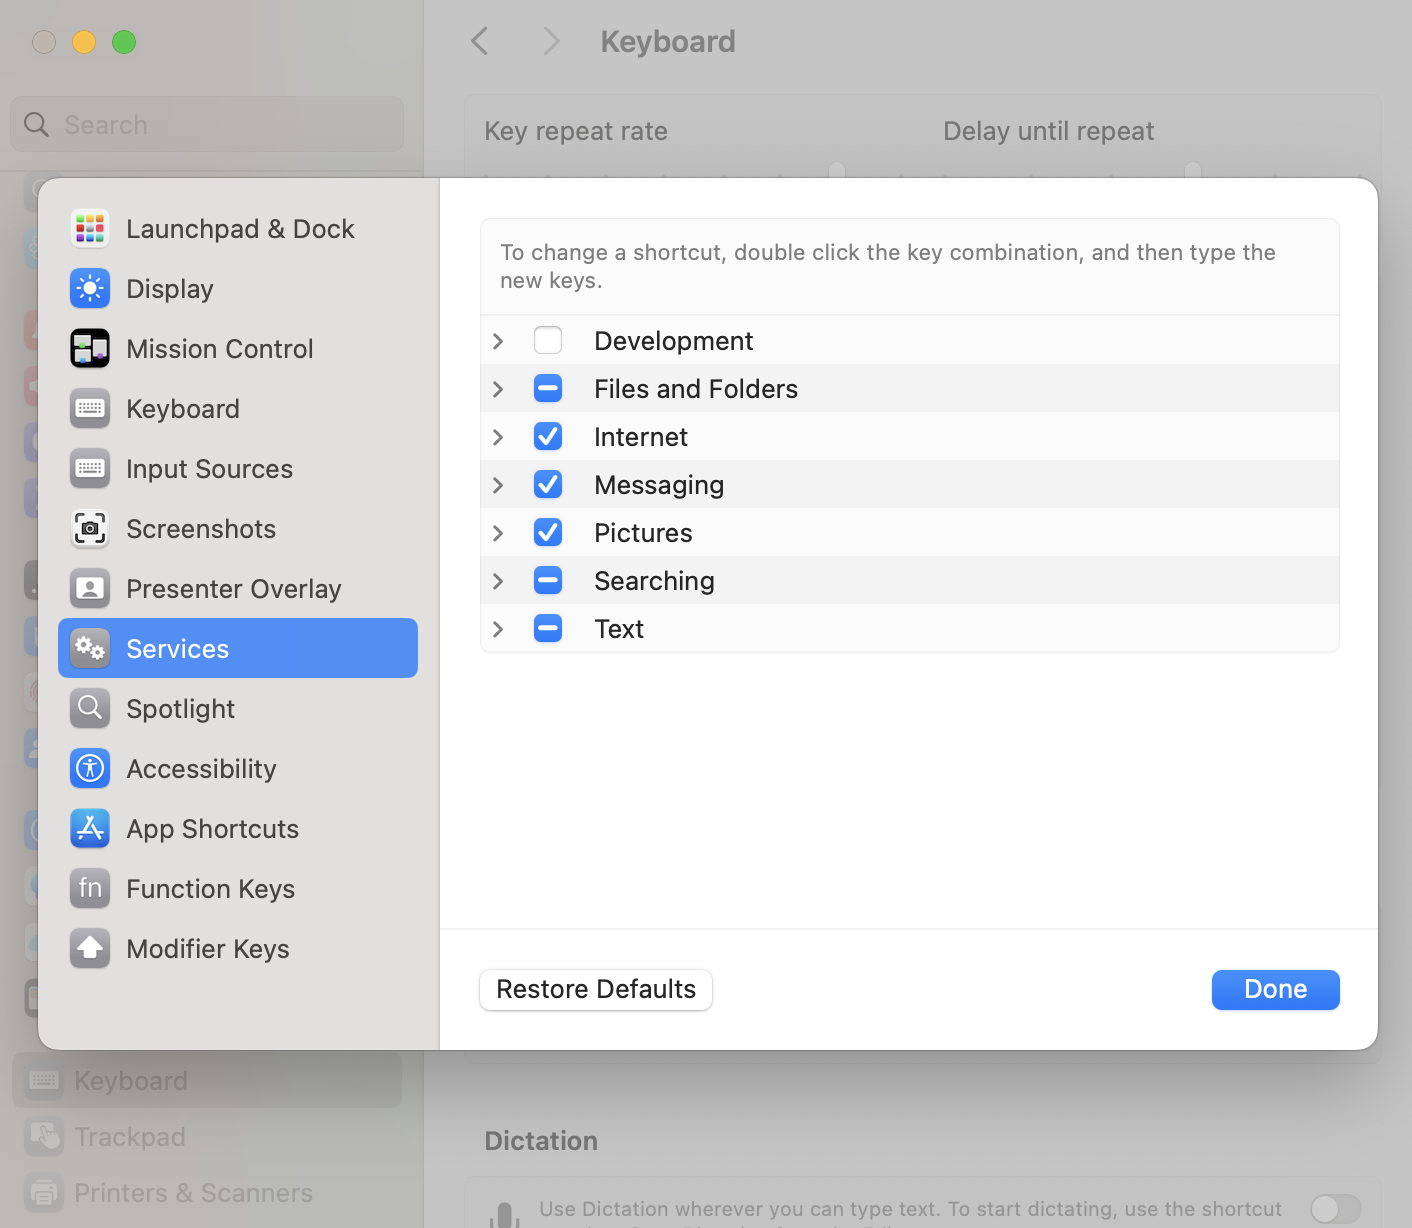Click the Restore Defaults button
Viewport: 1412px width, 1228px height.
[x=596, y=989]
